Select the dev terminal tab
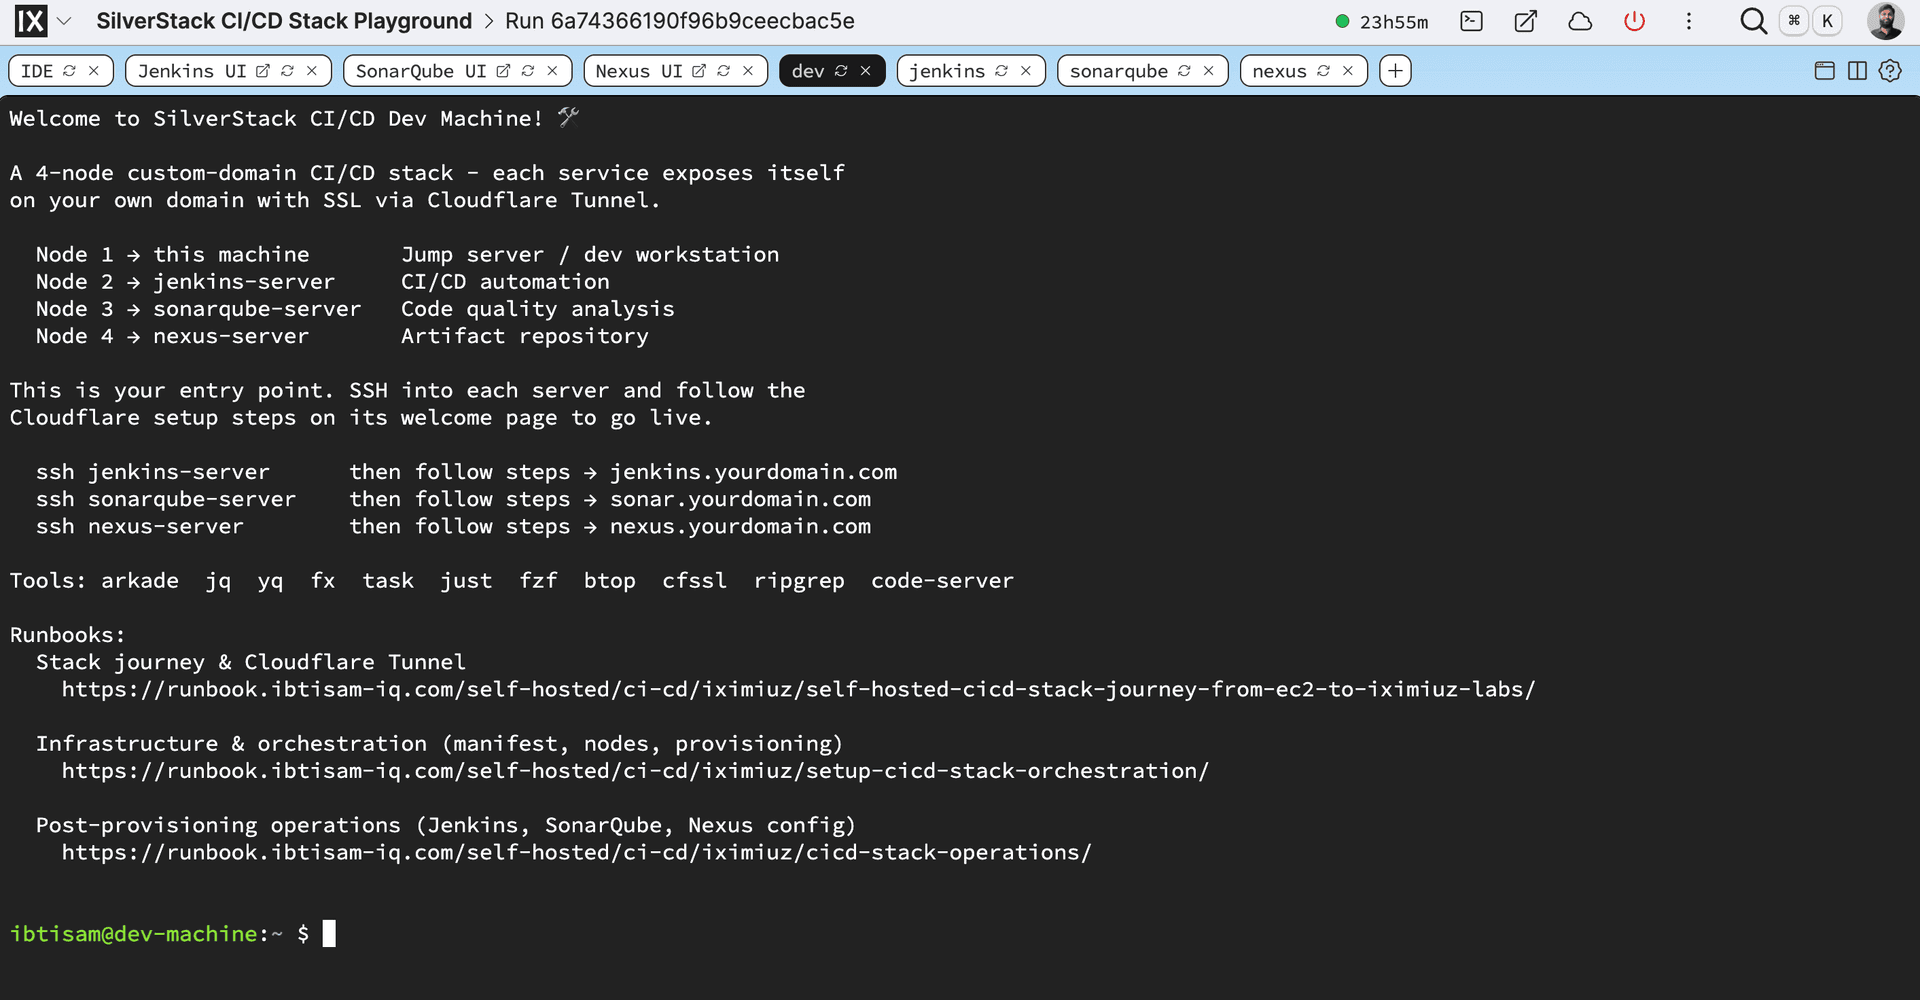Screen dimensions: 1920x1000 pyautogui.click(x=808, y=71)
